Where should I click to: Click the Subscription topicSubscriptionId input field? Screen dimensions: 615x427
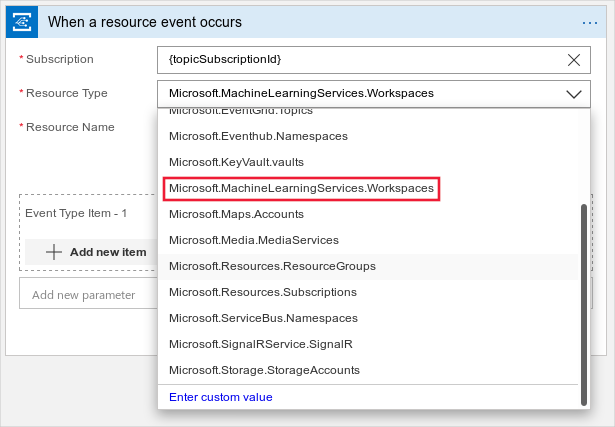pos(360,60)
